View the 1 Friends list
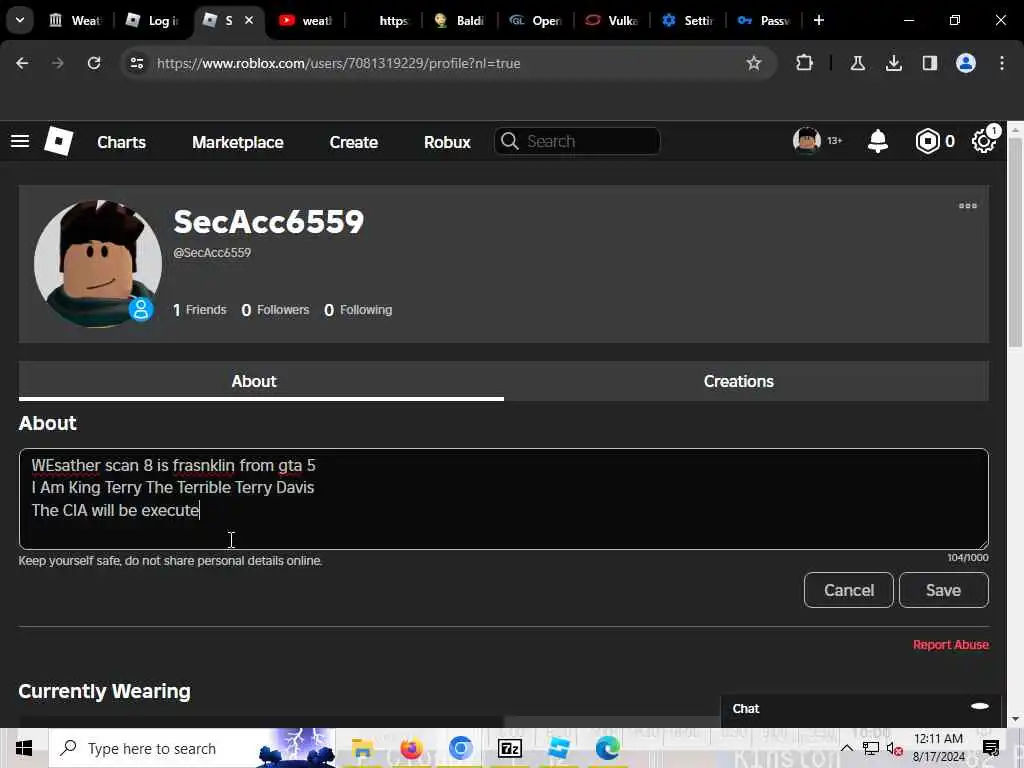 [x=200, y=310]
